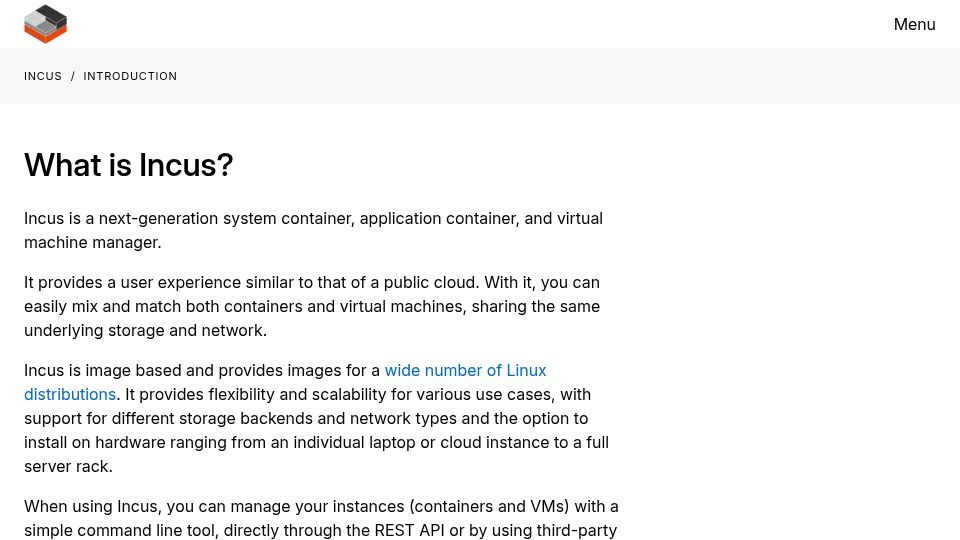Click the paragraph starting 'It provides a user experience'
This screenshot has width=960, height=540.
pos(312,306)
